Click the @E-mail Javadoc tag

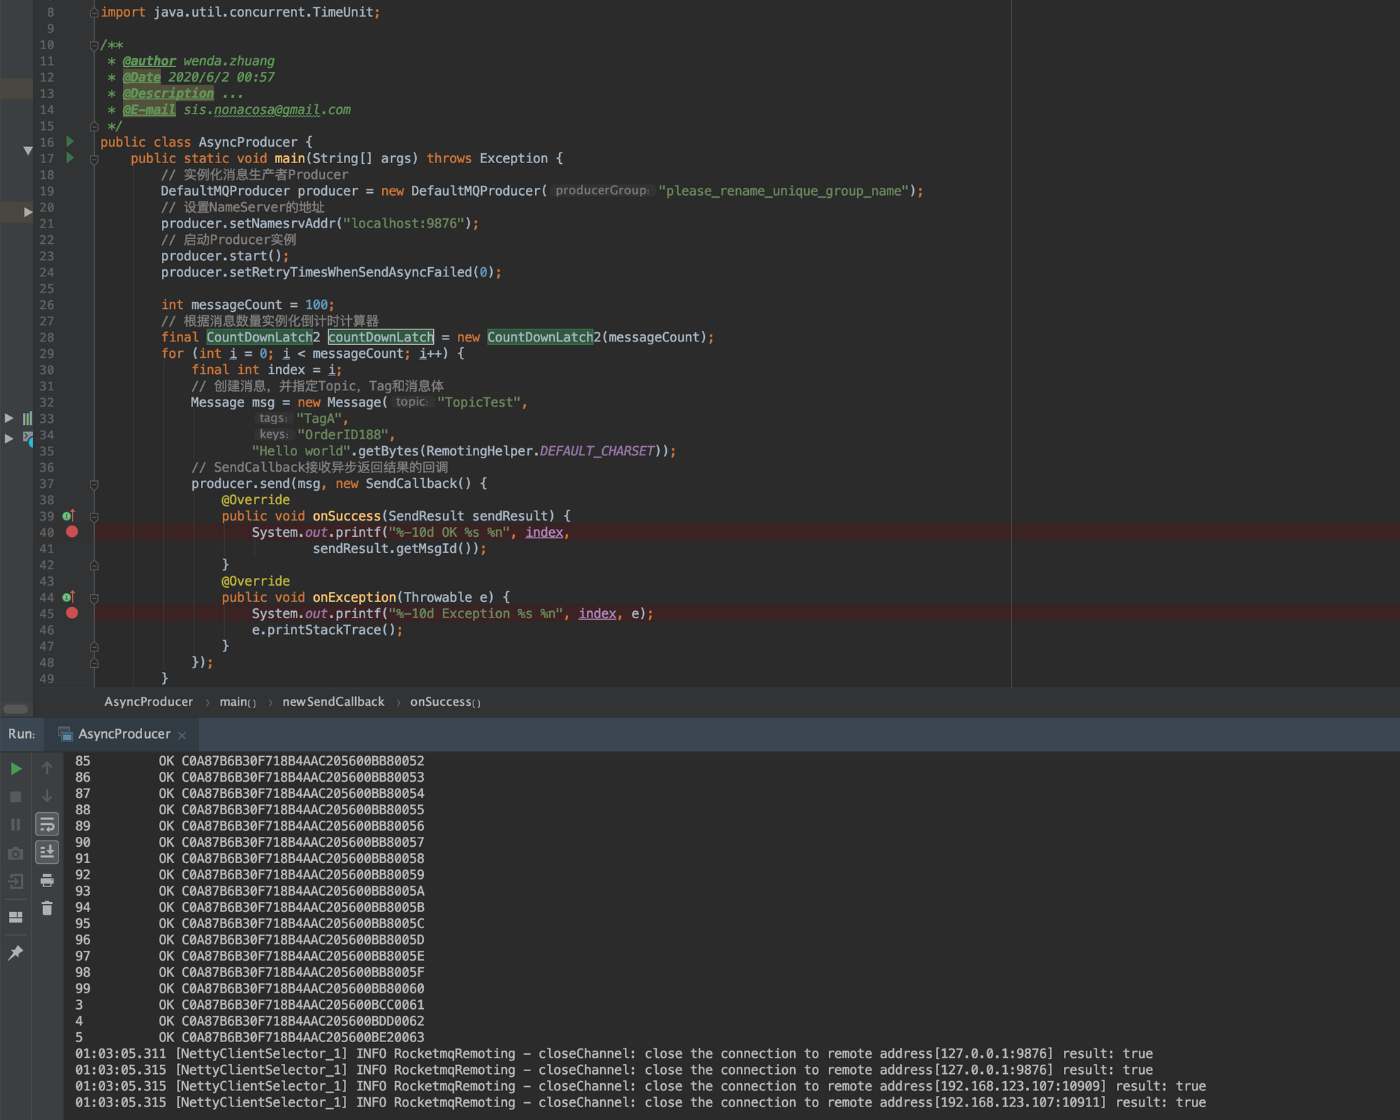click(149, 110)
